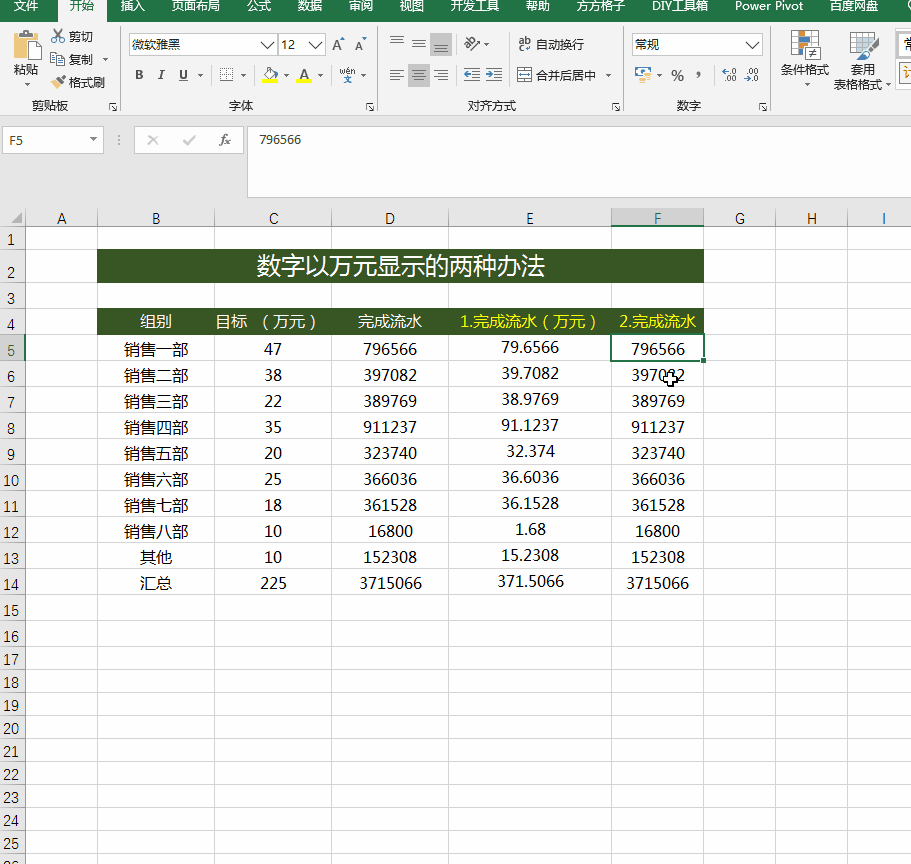This screenshot has height=864, width=911.
Task: Apply the font color A icon
Action: click(x=304, y=75)
